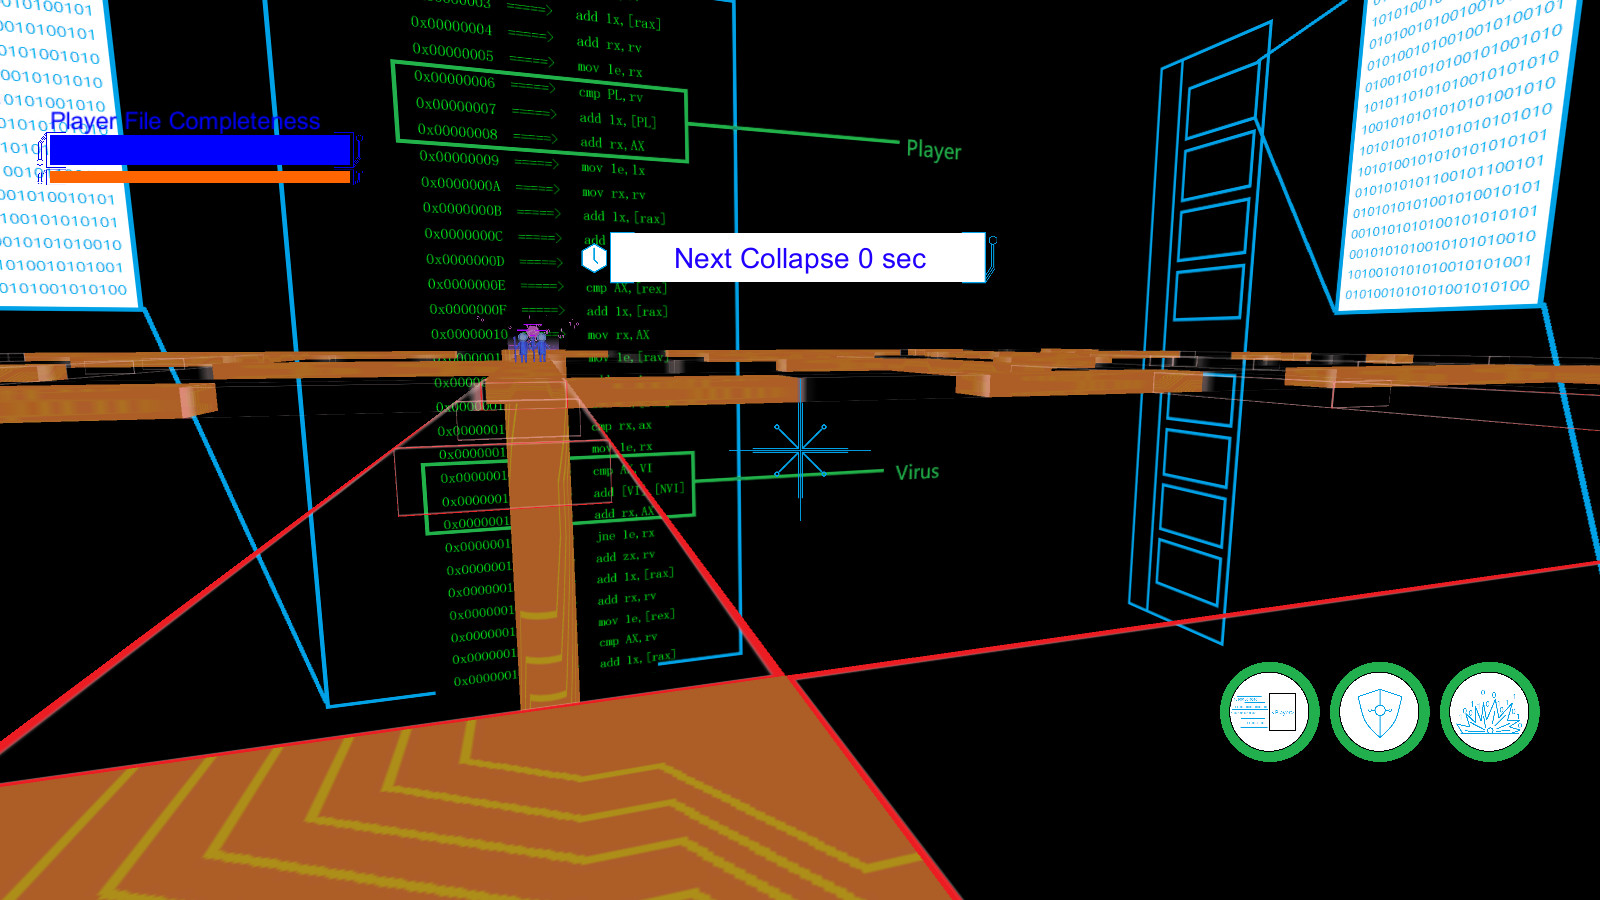Click the hexagonal clock icon
The image size is (1600, 900).
pyautogui.click(x=594, y=258)
